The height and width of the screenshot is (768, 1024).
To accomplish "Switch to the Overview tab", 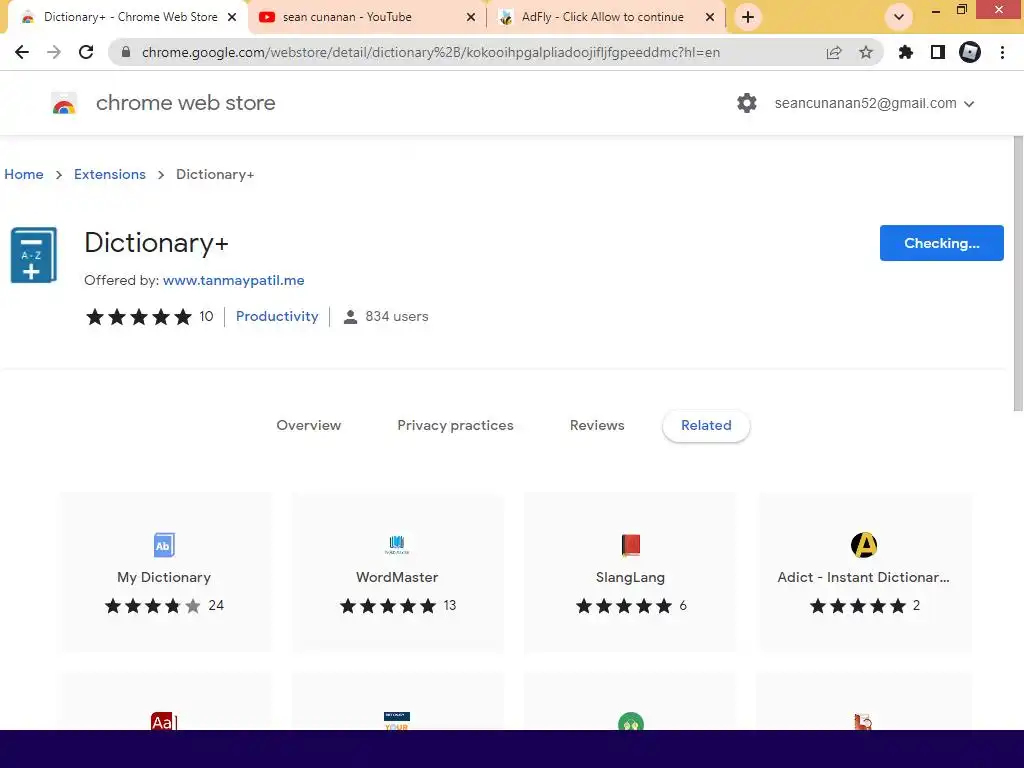I will [308, 425].
